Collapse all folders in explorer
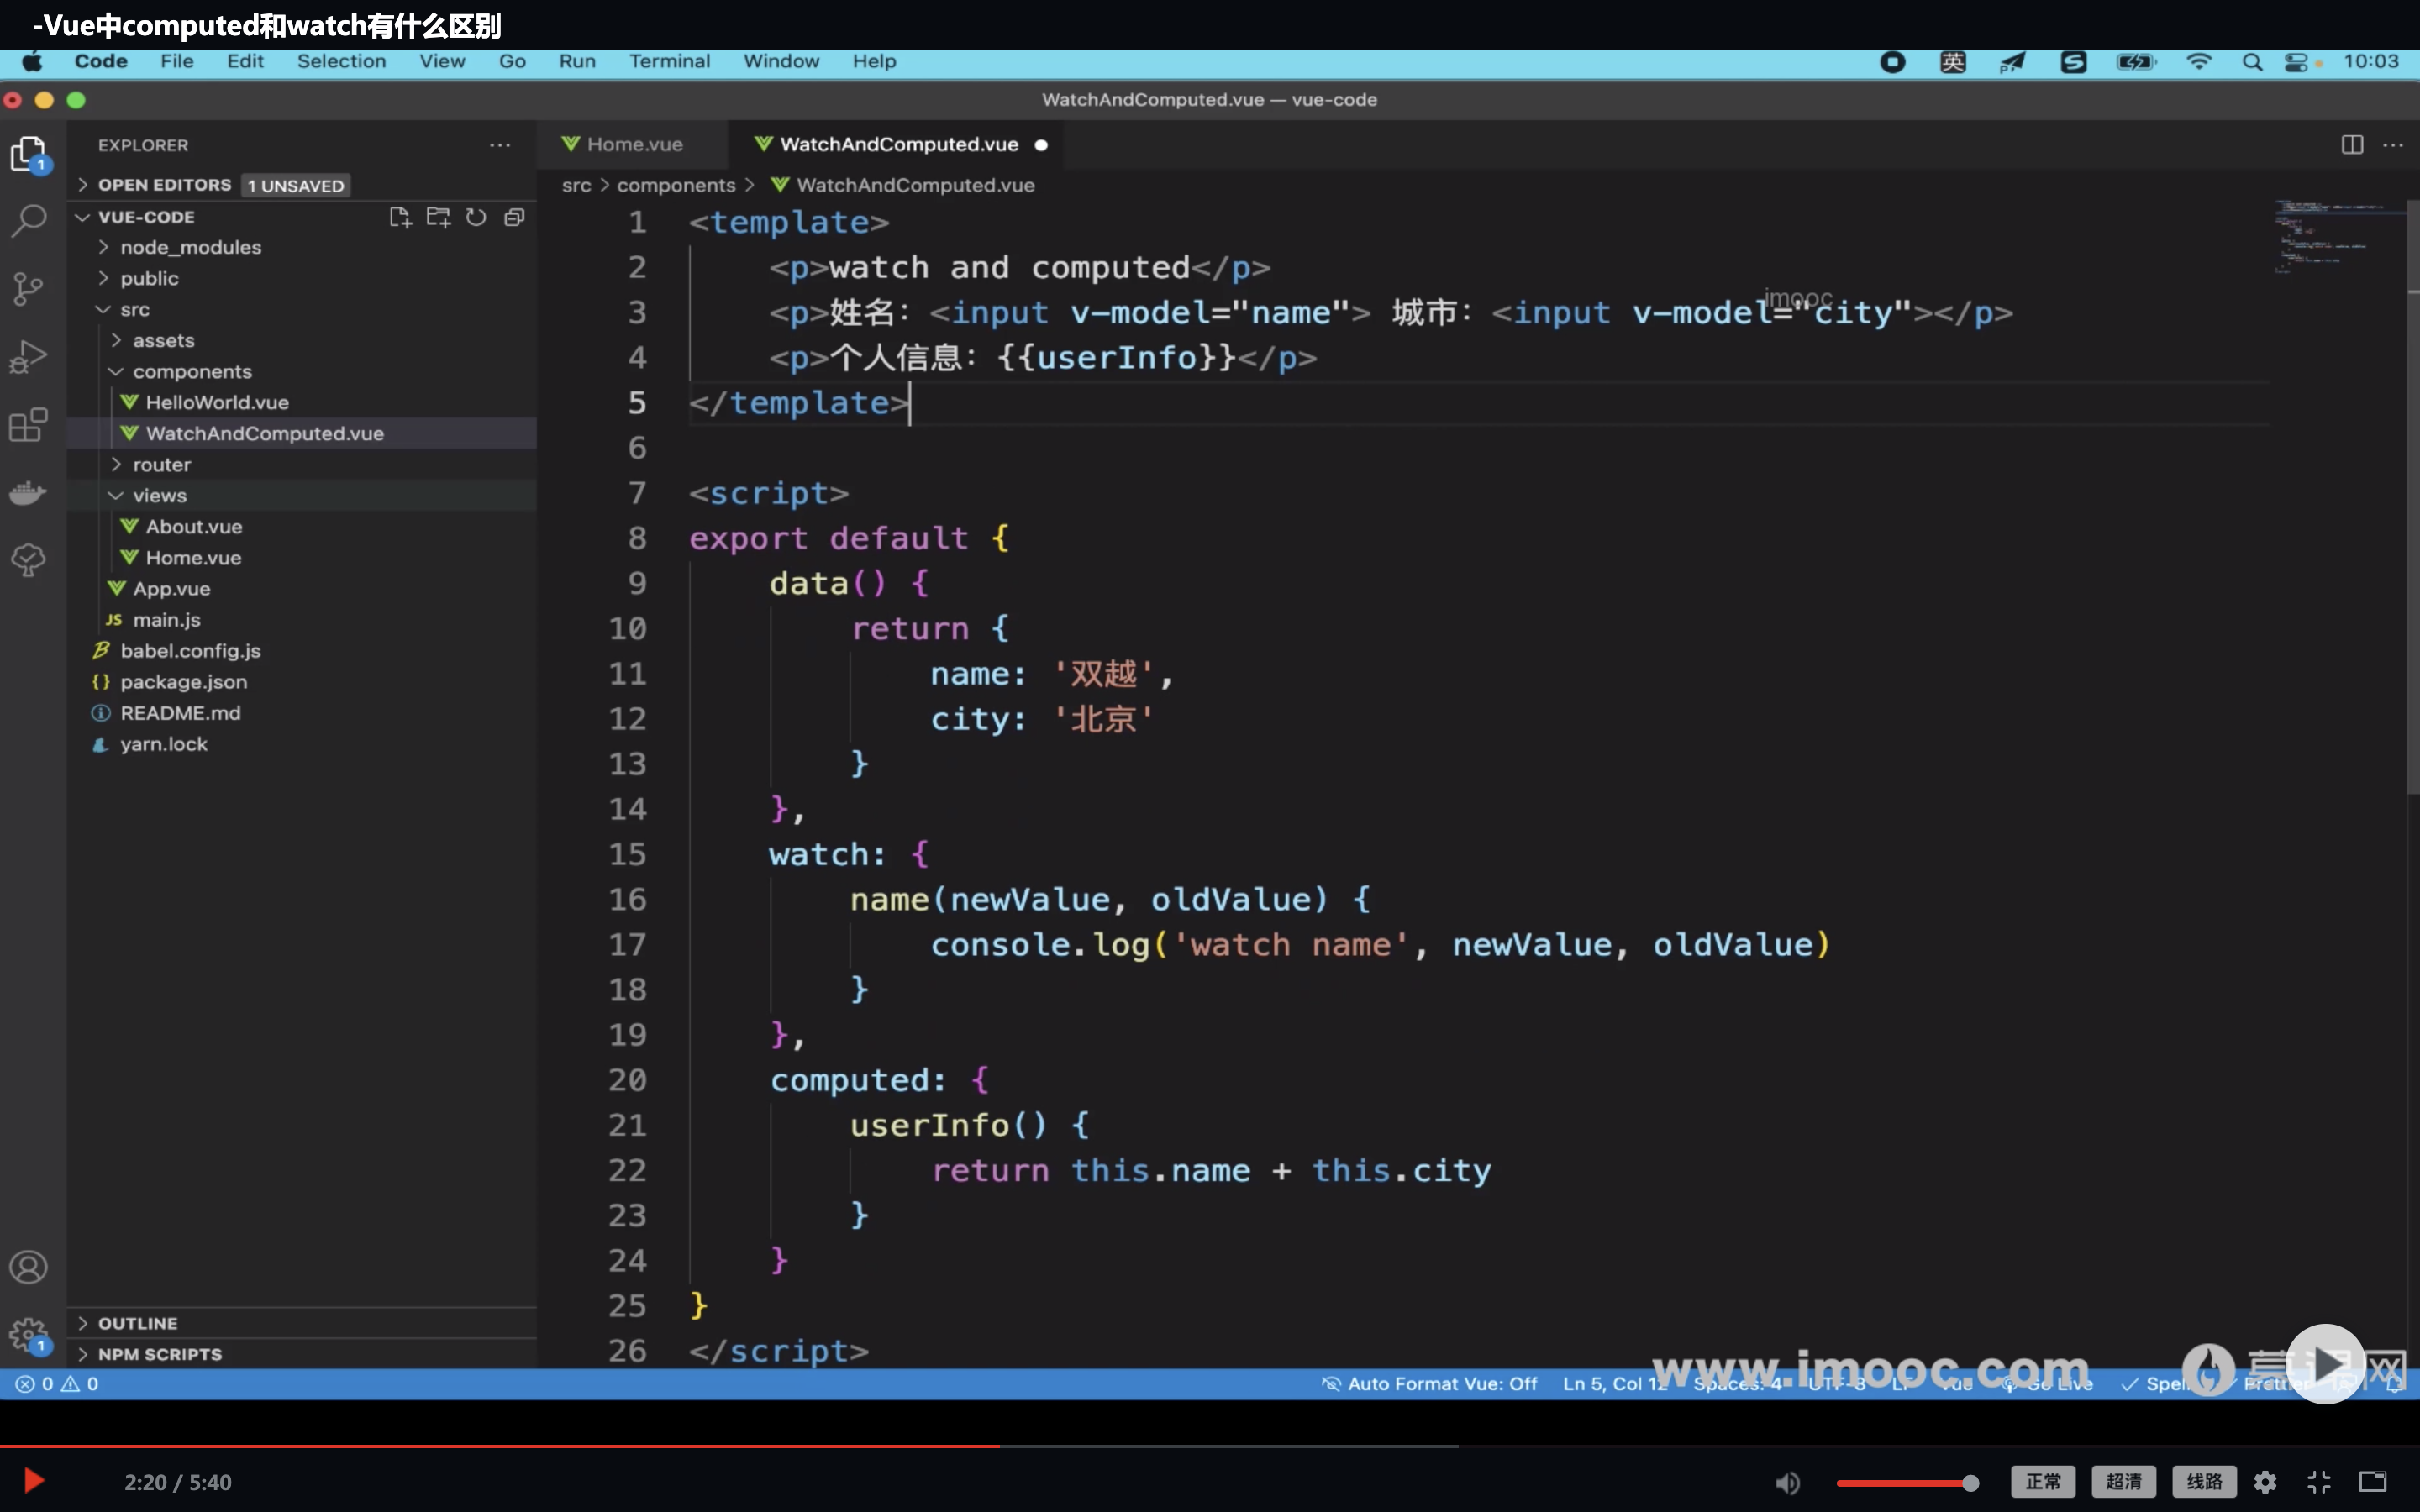 [514, 217]
